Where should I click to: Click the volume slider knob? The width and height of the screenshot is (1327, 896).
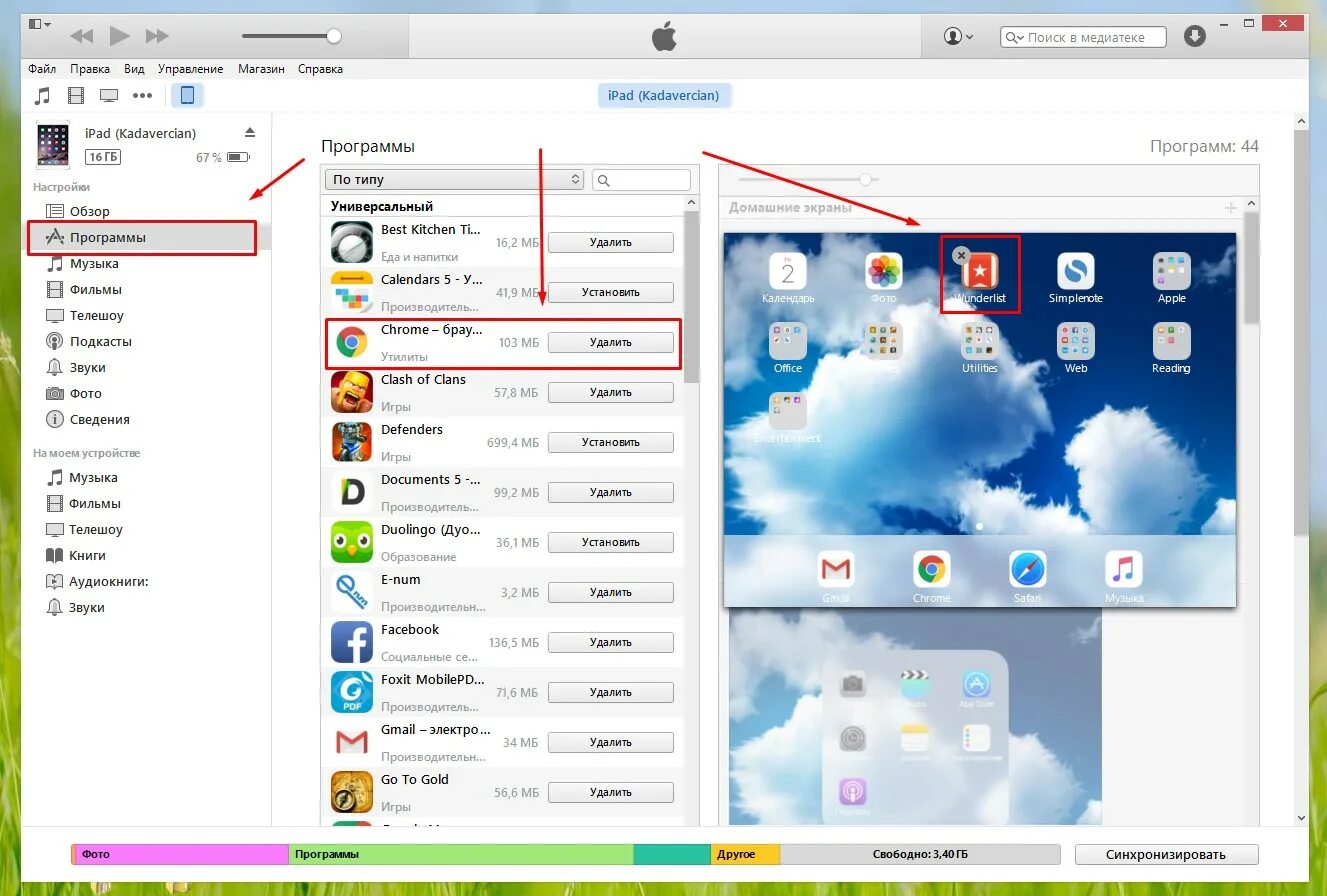coord(334,36)
